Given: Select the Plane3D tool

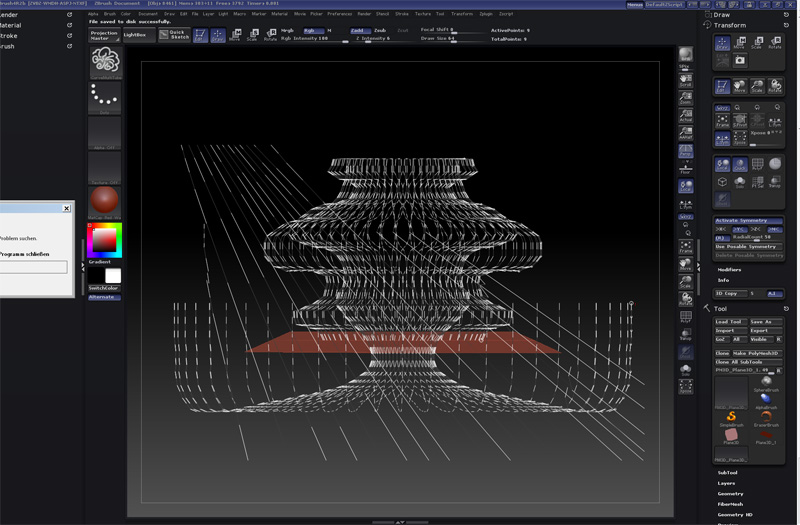Looking at the screenshot, I should pyautogui.click(x=731, y=436).
